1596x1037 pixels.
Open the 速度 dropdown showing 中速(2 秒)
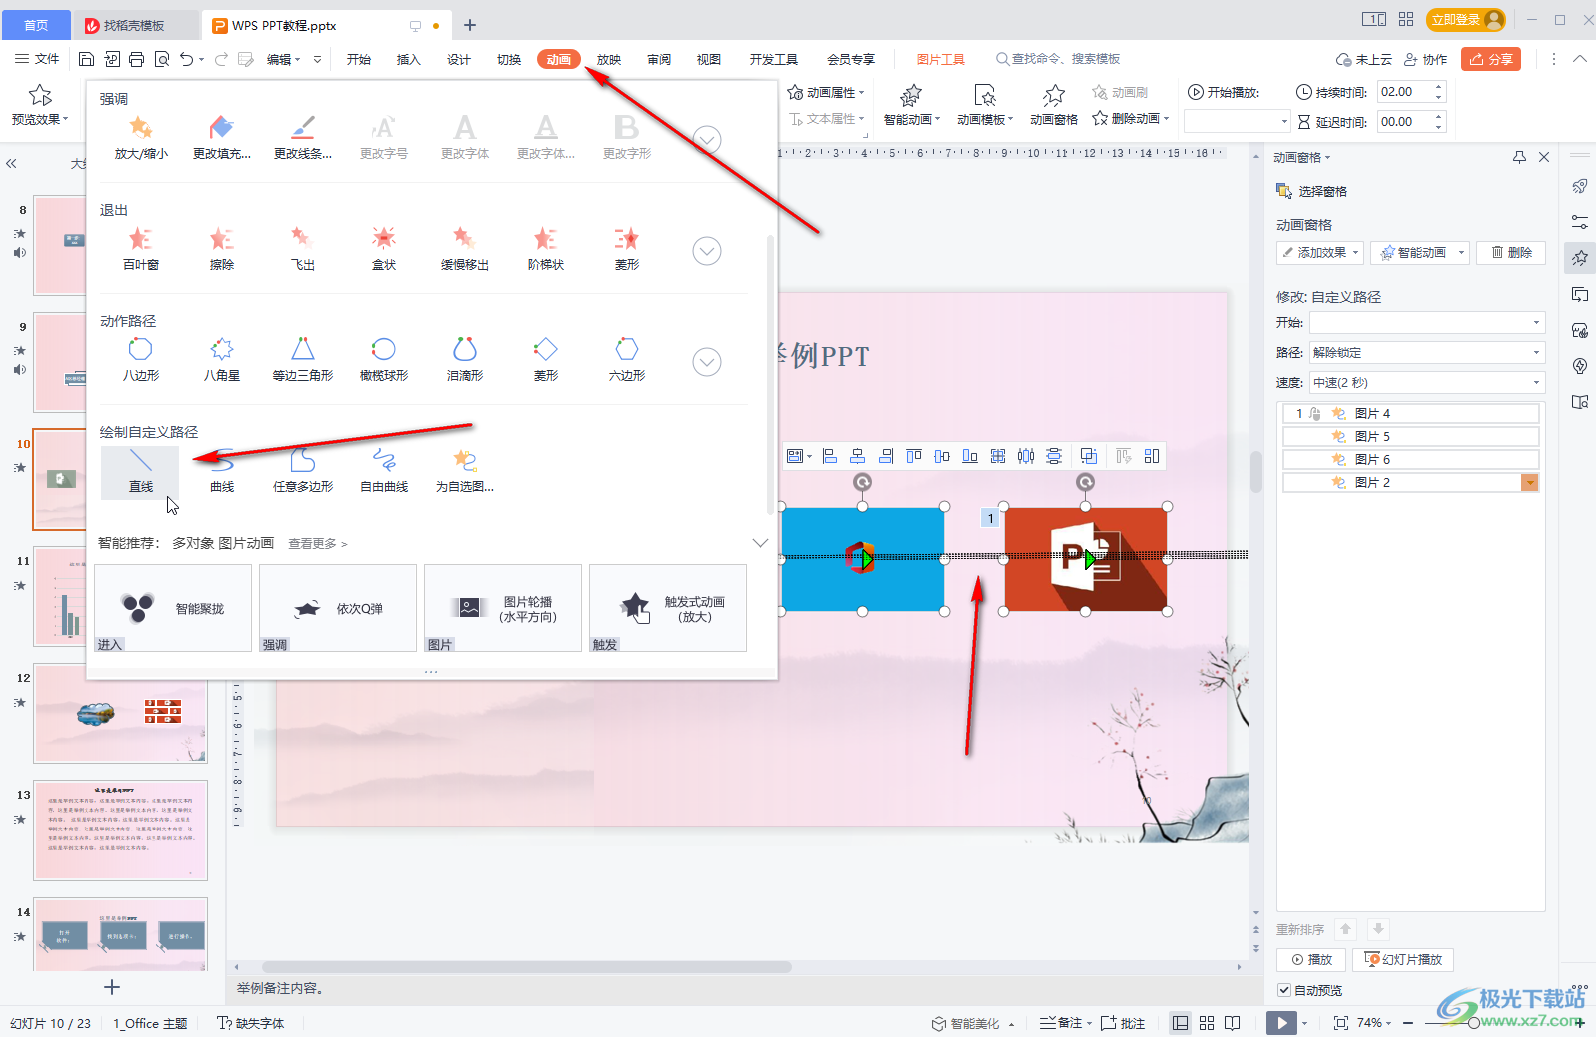click(1427, 382)
